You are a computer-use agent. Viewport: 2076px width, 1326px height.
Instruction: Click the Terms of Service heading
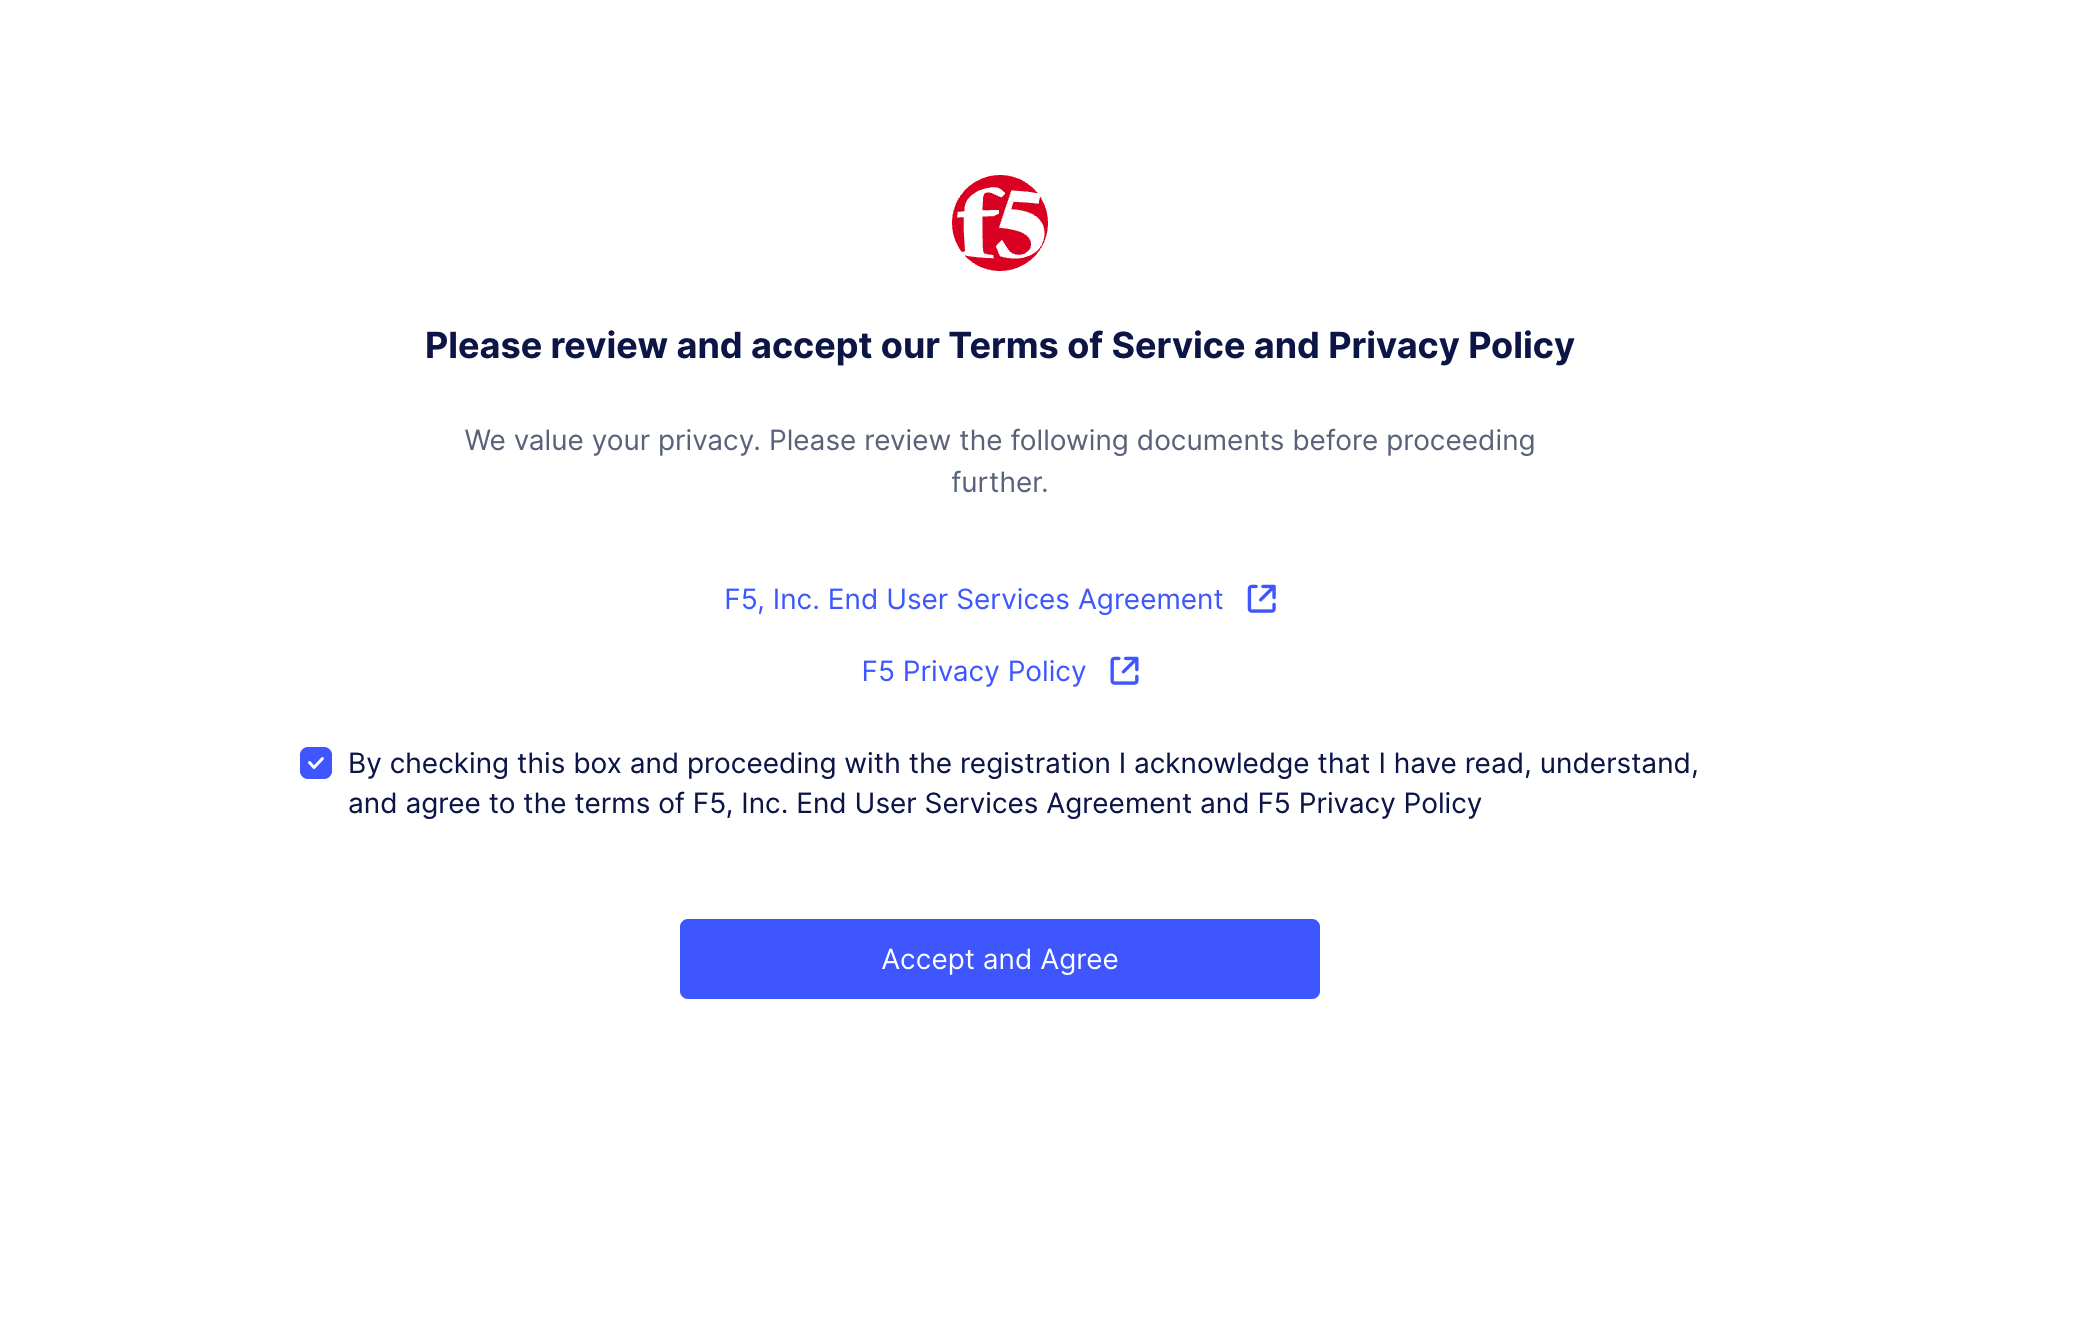[x=999, y=345]
